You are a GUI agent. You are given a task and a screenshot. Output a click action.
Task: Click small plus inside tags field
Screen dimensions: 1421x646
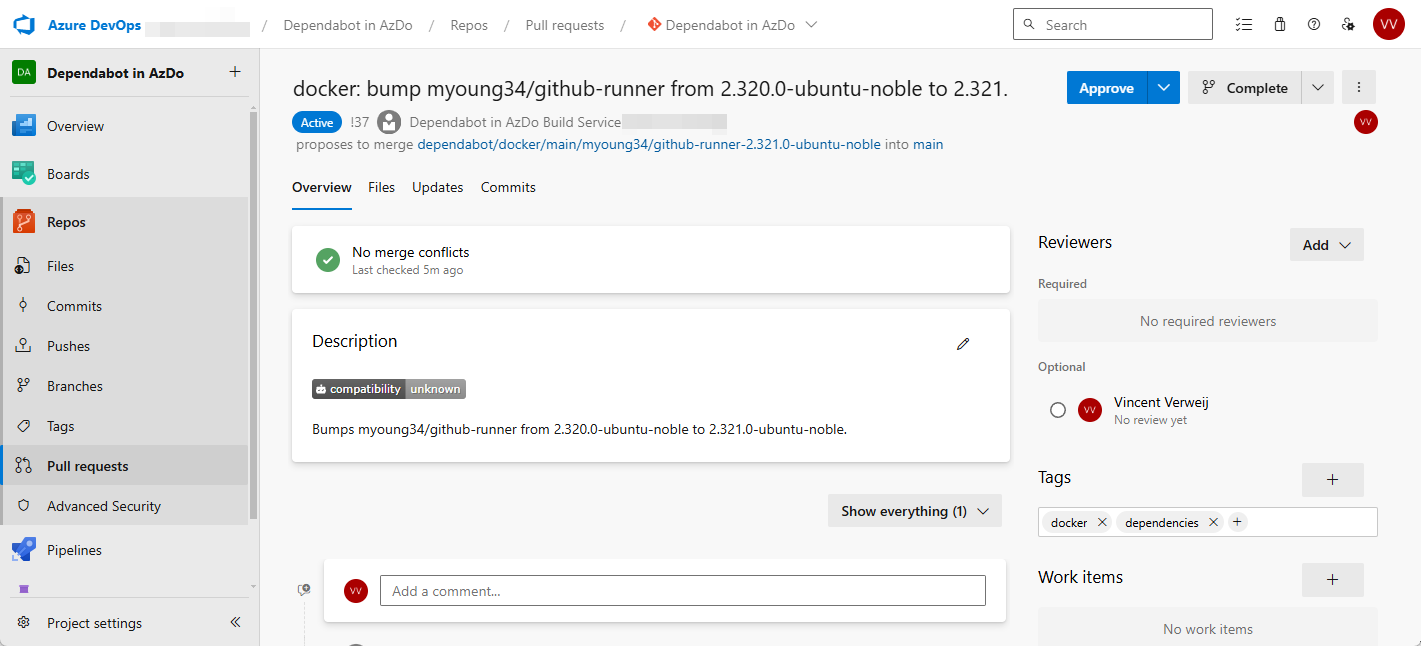1237,522
